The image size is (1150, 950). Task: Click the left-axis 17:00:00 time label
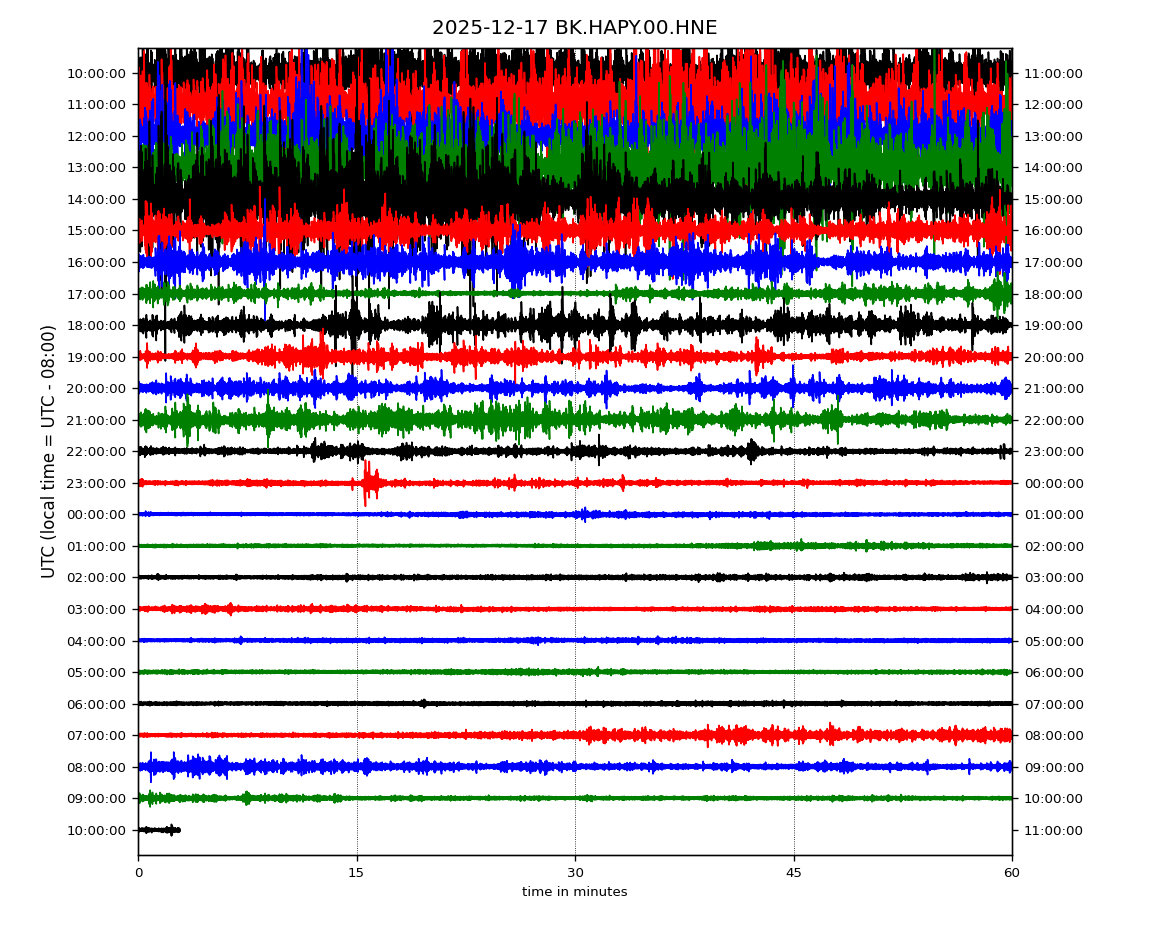97,294
